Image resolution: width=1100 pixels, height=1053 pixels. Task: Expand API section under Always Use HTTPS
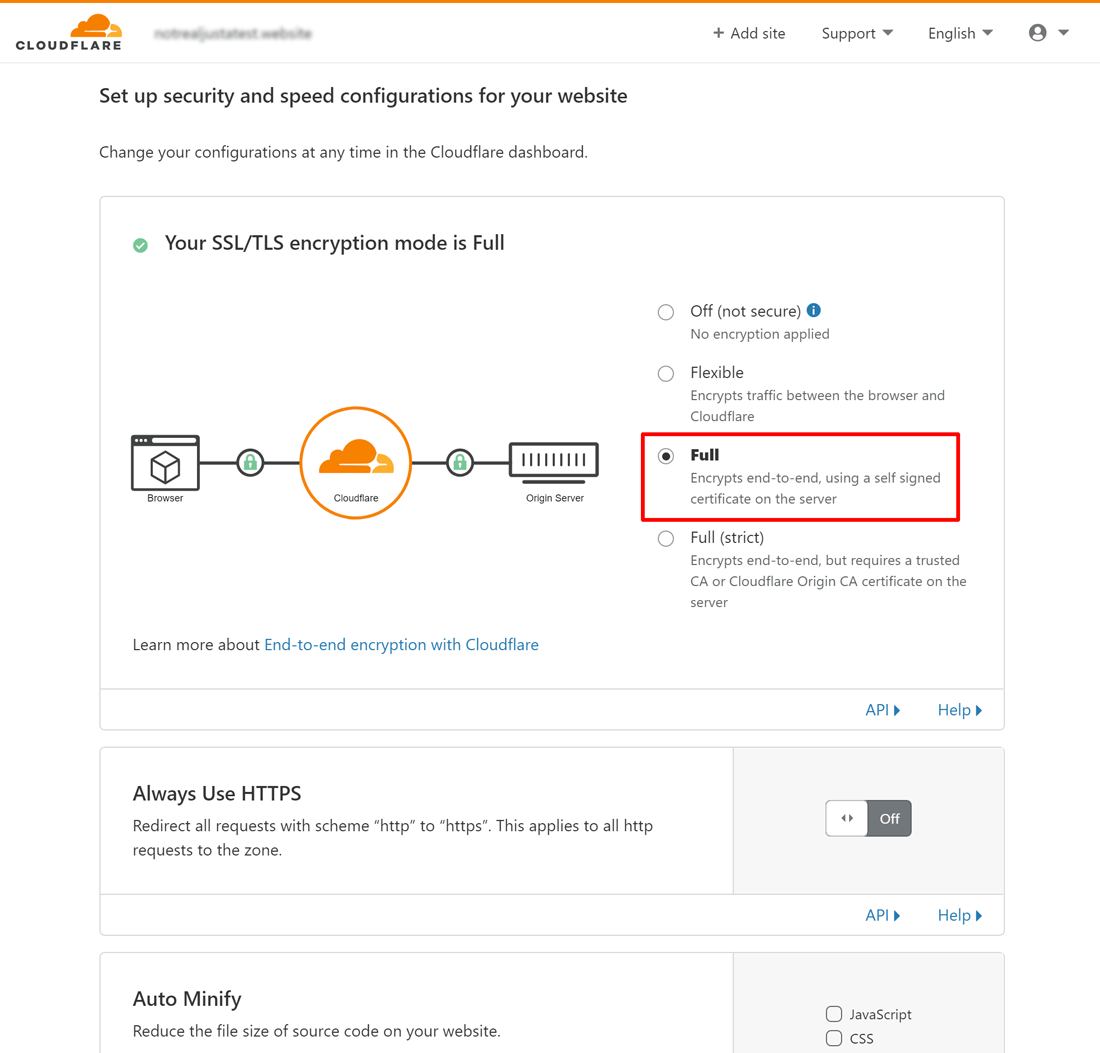tap(883, 915)
